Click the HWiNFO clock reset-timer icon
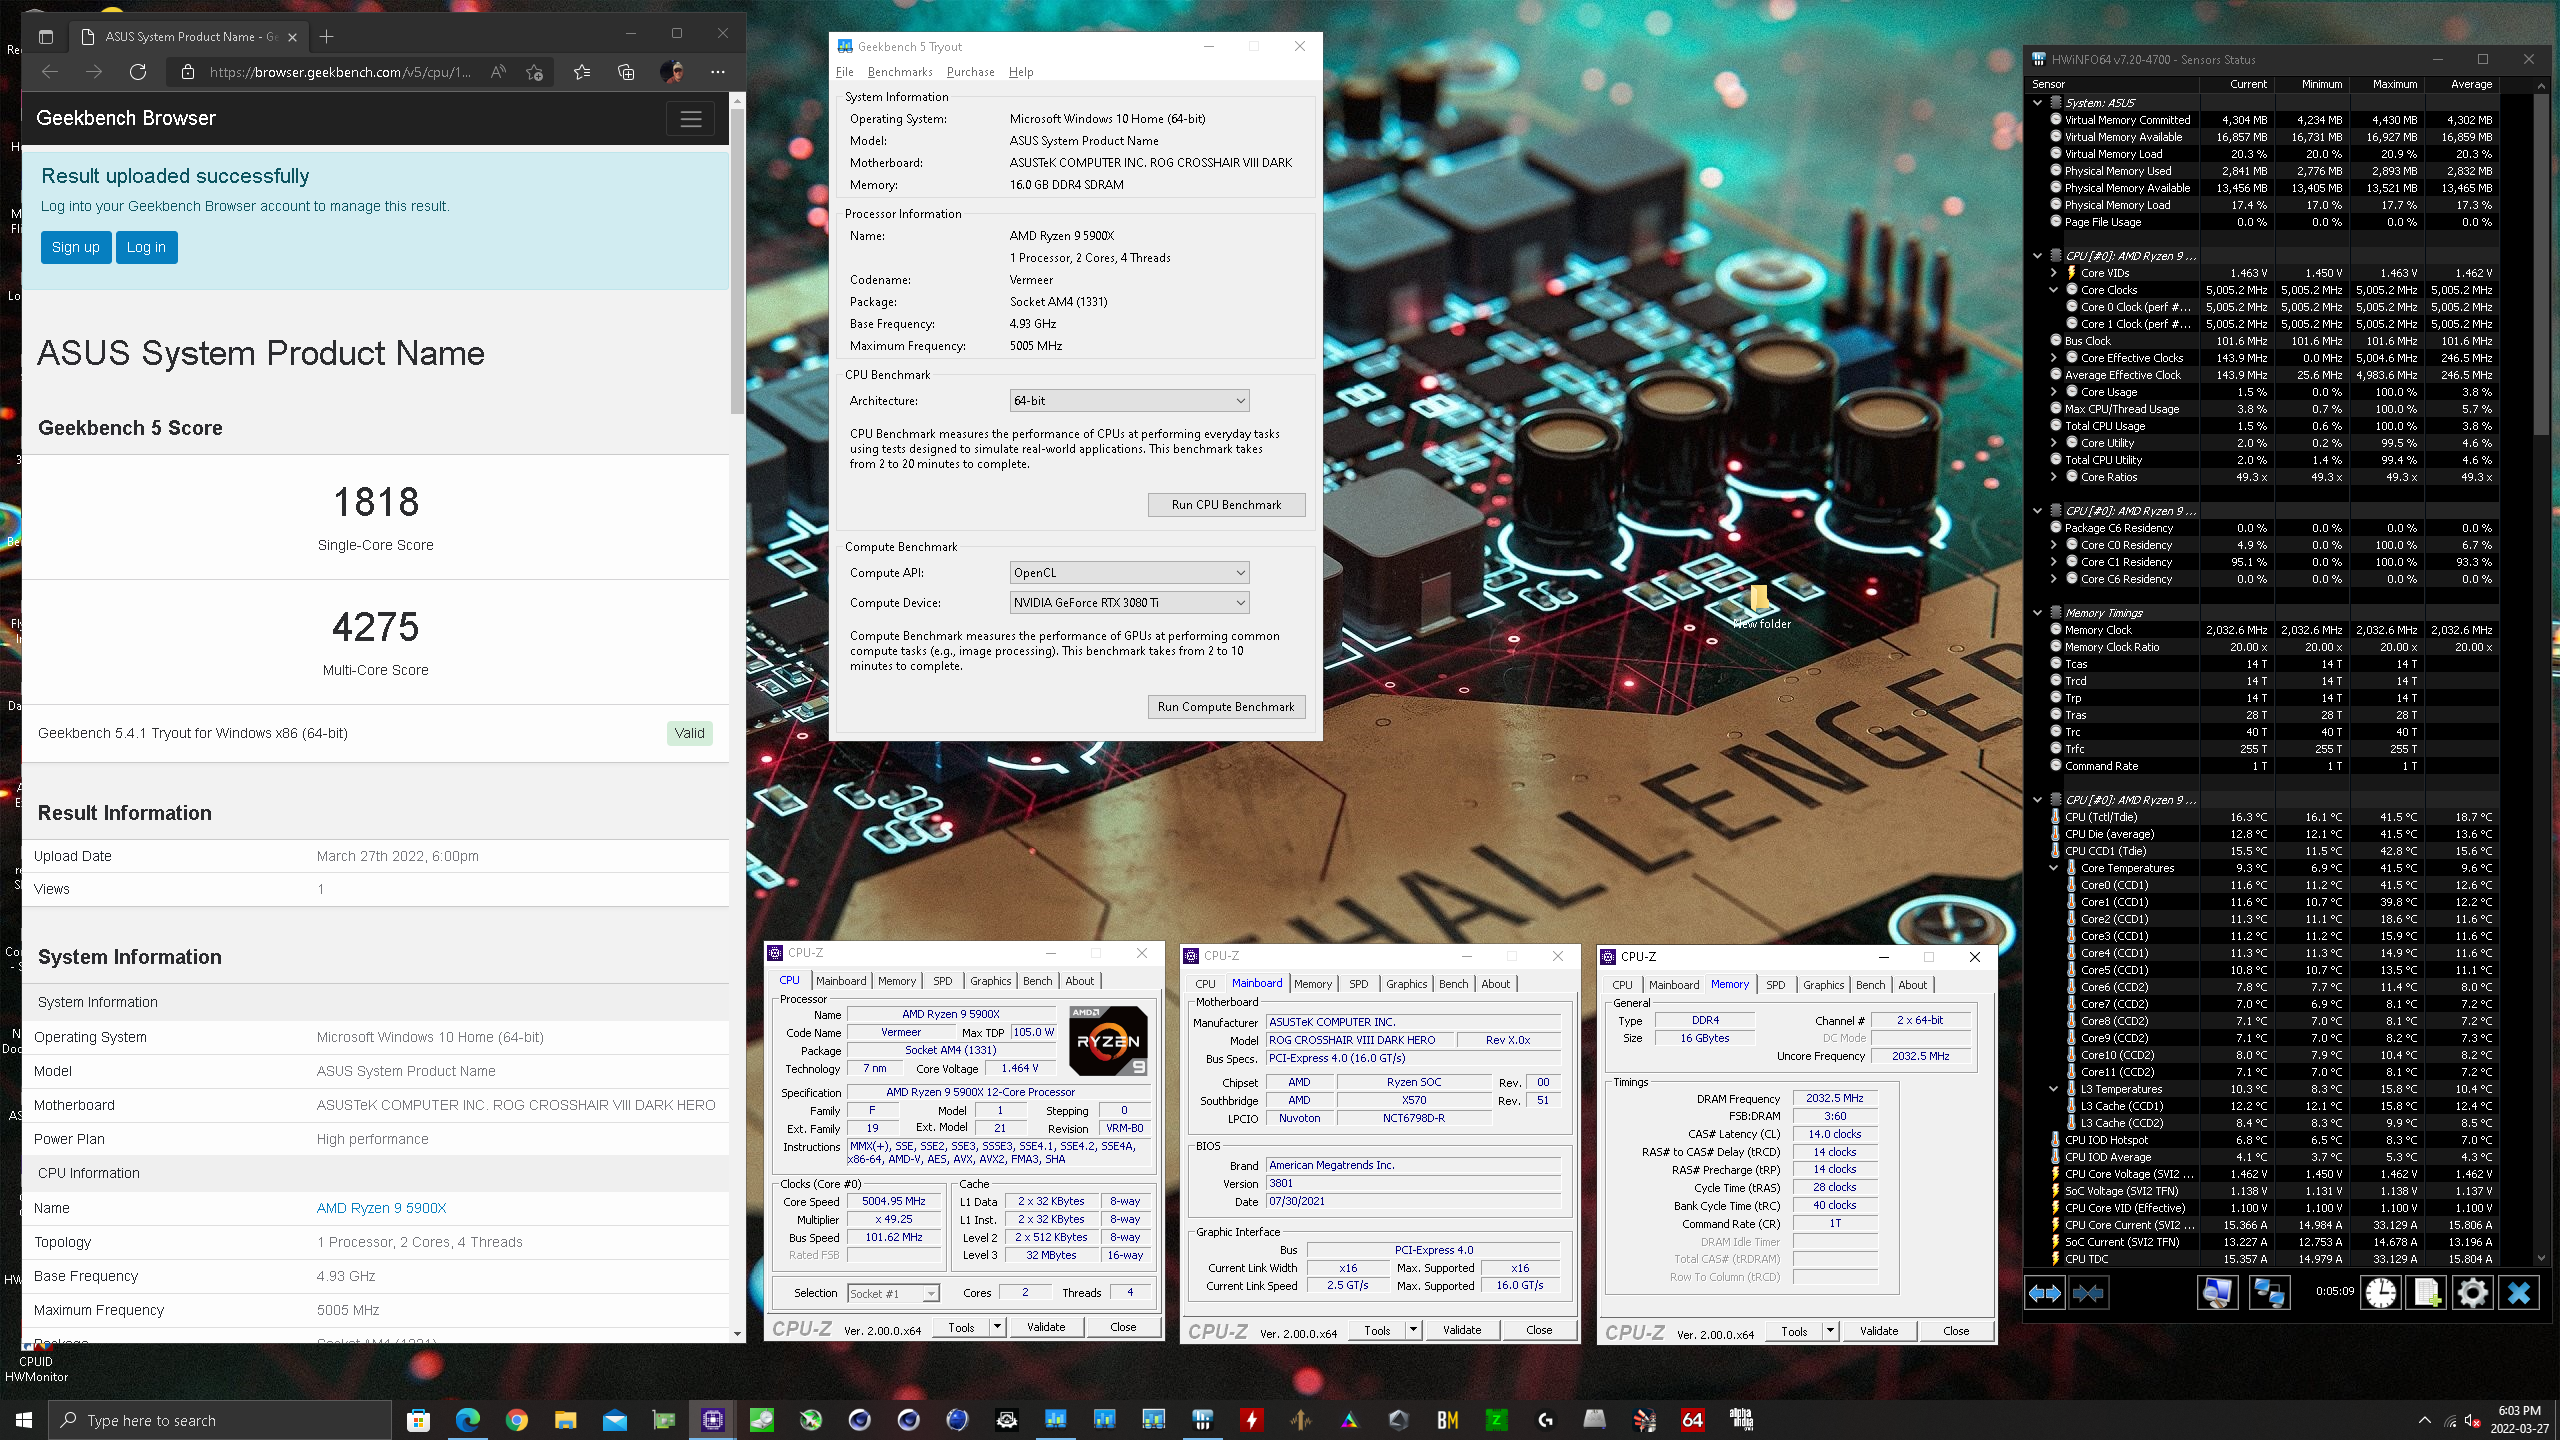The image size is (2560, 1440). pyautogui.click(x=2380, y=1293)
